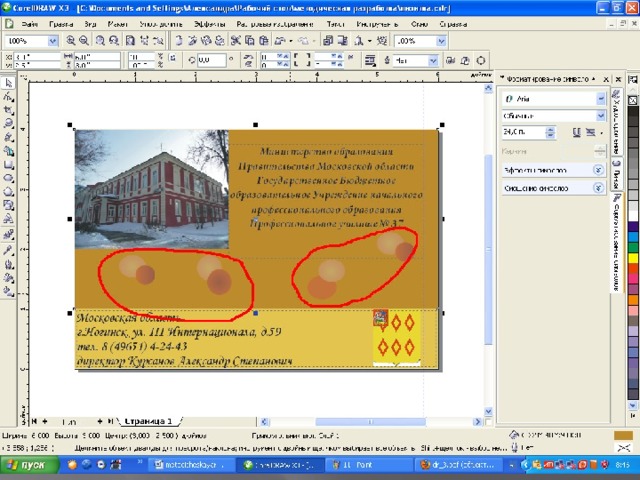This screenshot has height=480, width=640.
Task: Expand the Смещение символа section
Action: coord(598,187)
